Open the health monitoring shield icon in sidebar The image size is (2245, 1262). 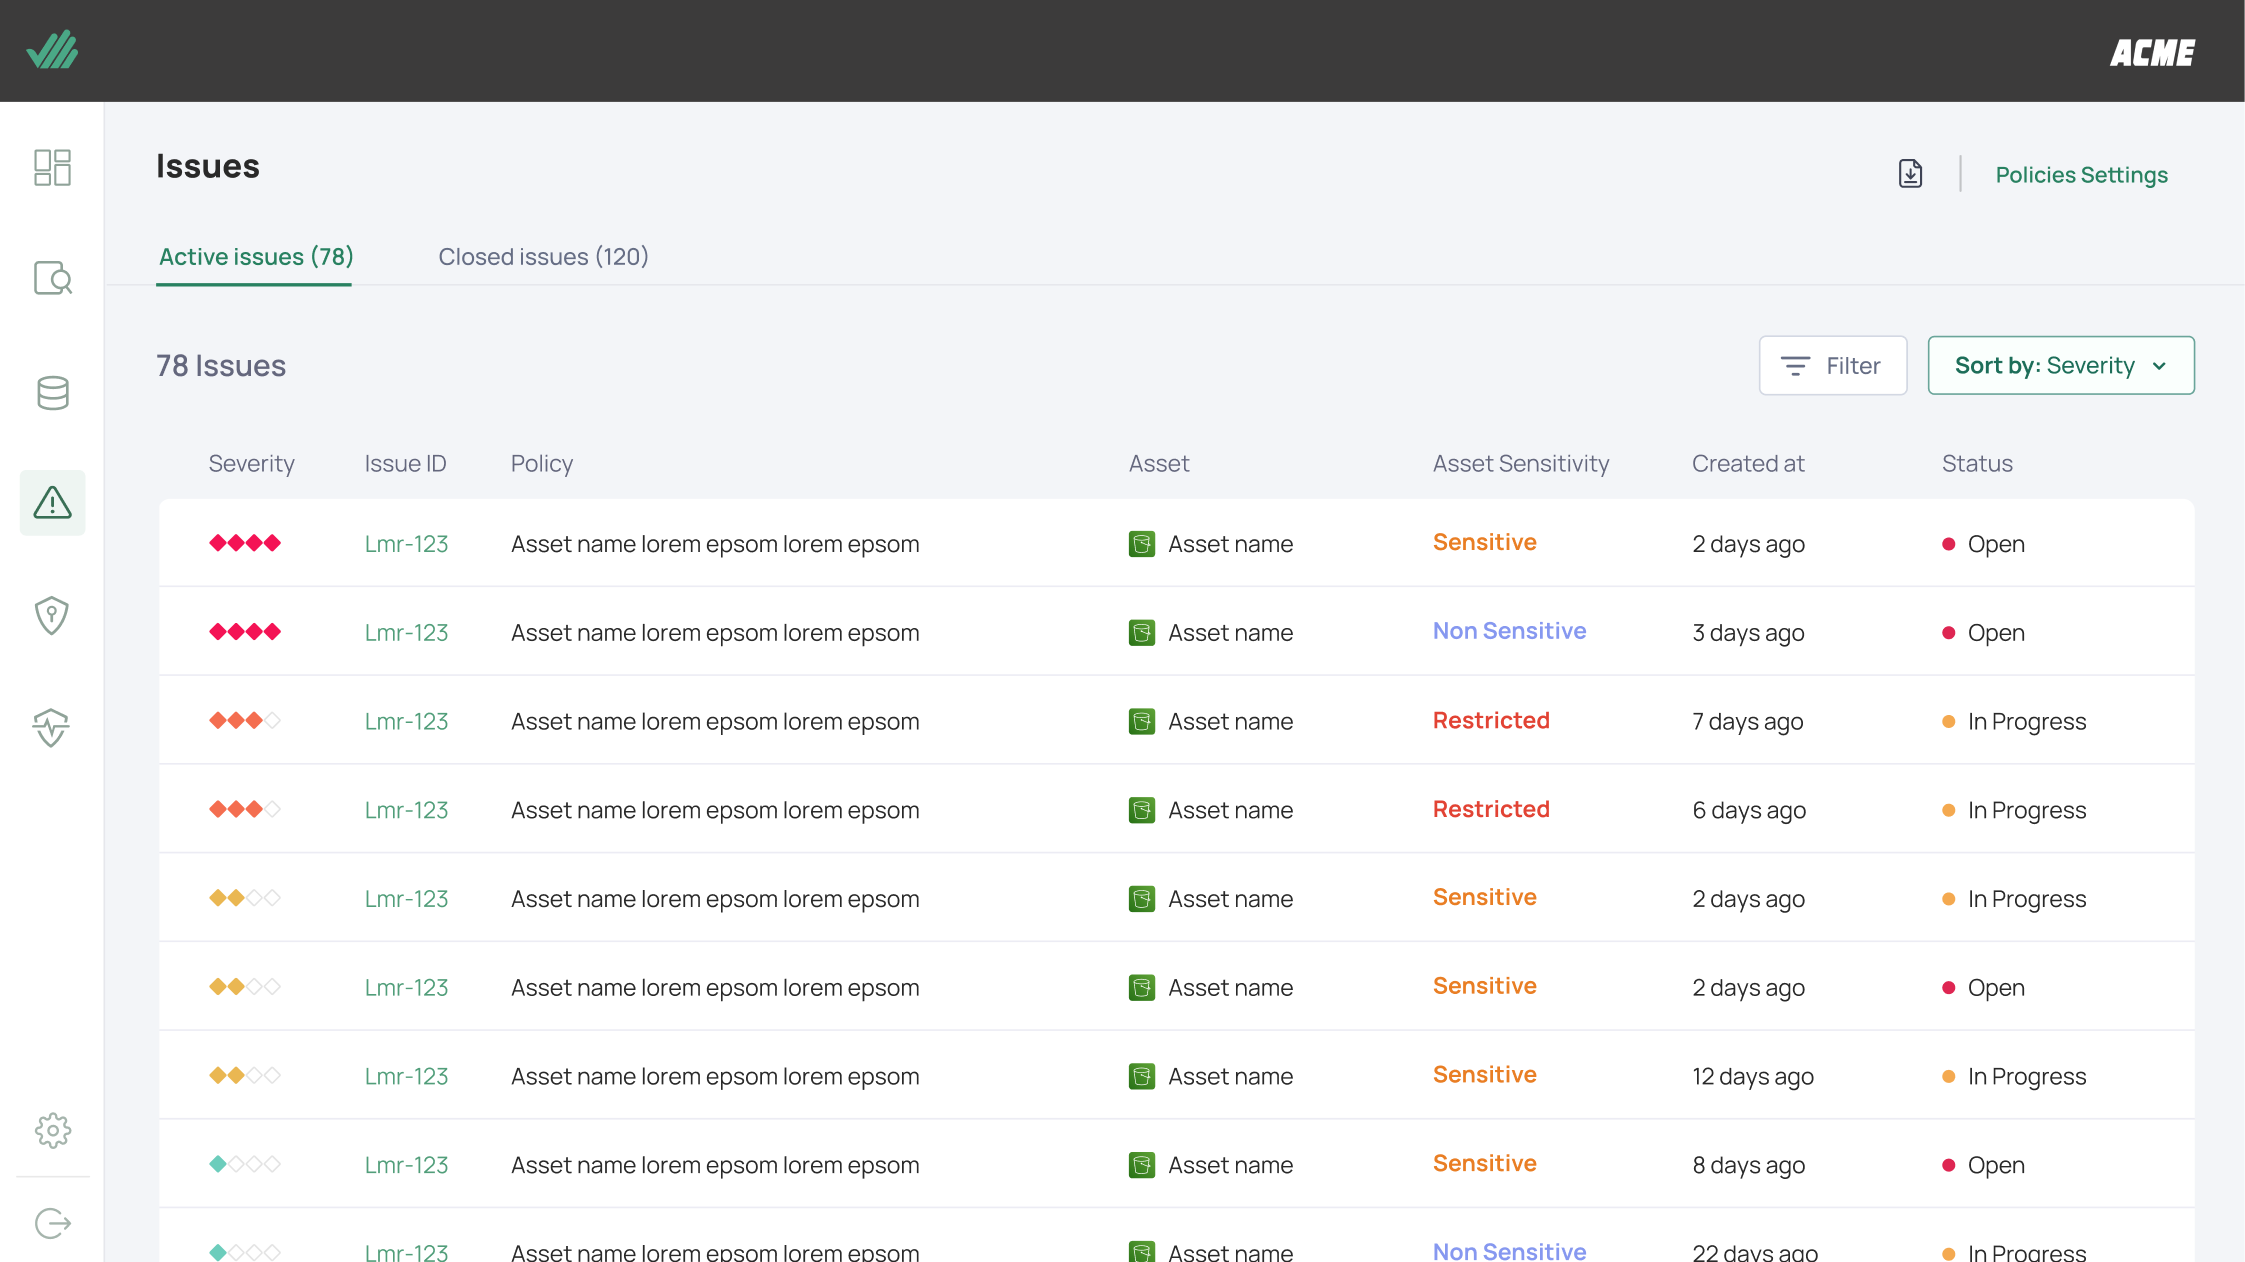coord(51,728)
